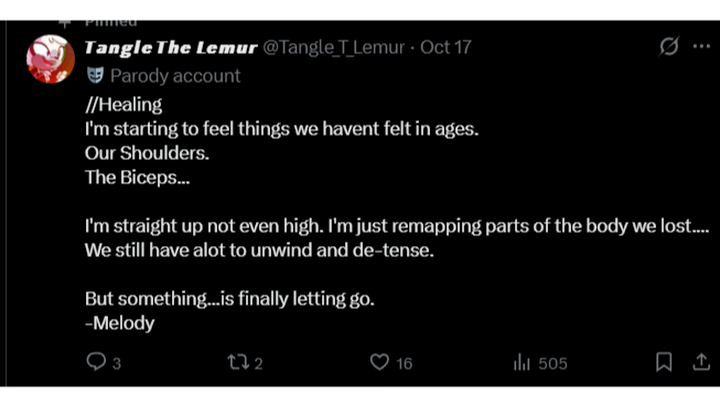Click the pinned pin icon above tweet
Screen dimensions: 720x405
pos(65,23)
